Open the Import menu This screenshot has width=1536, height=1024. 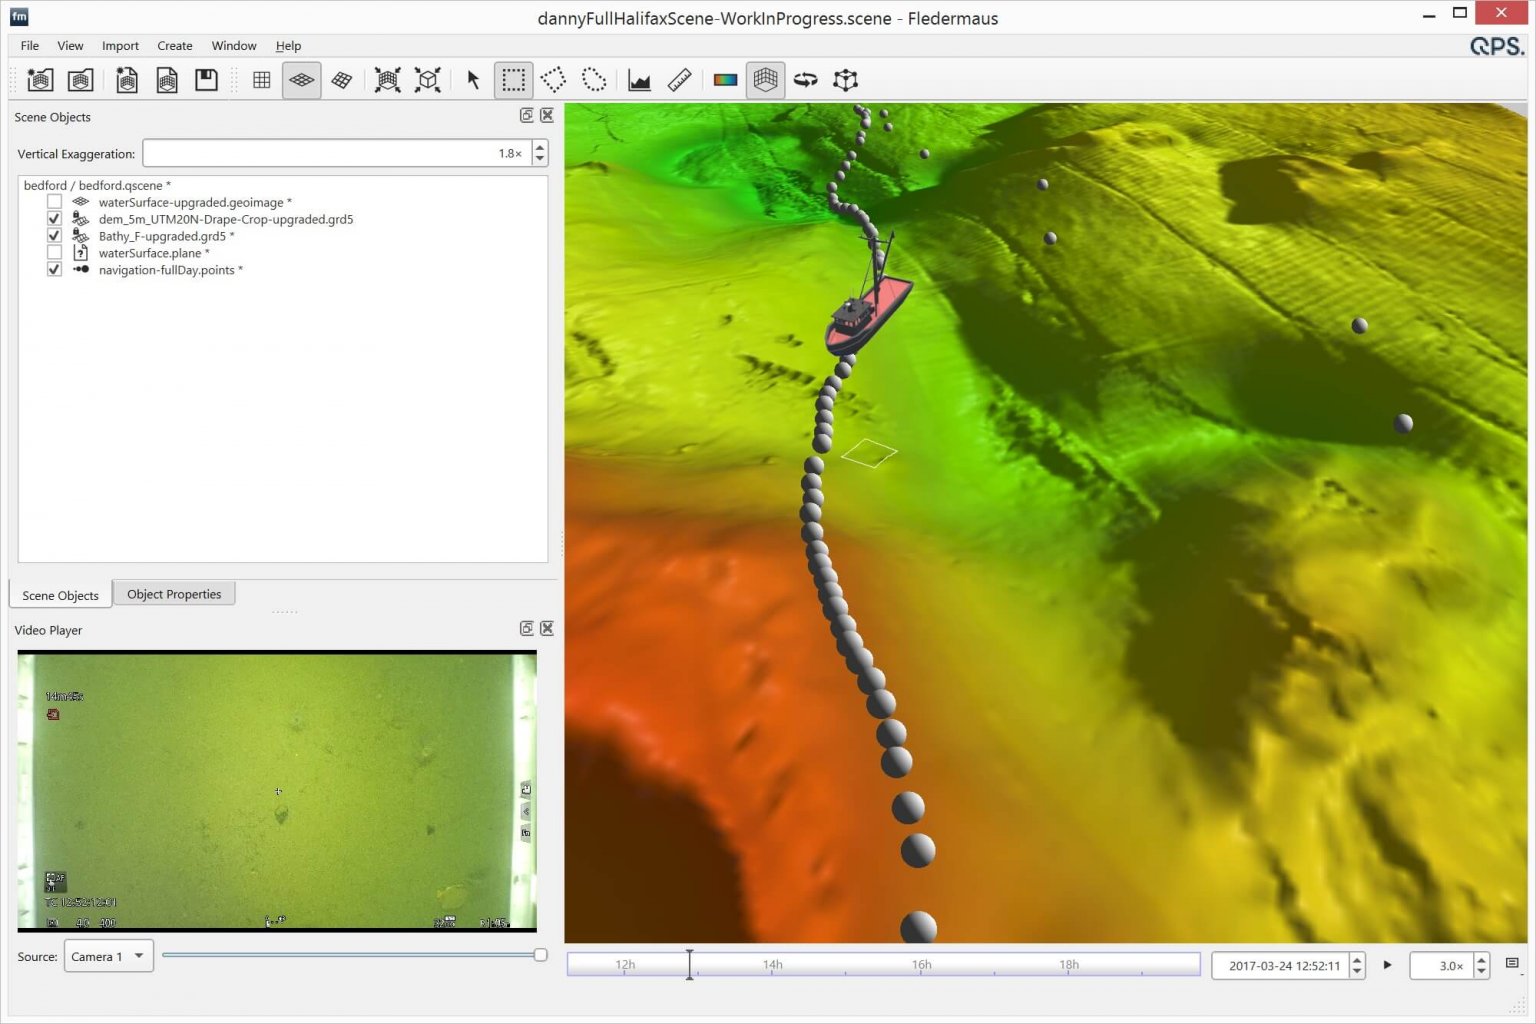click(x=120, y=46)
